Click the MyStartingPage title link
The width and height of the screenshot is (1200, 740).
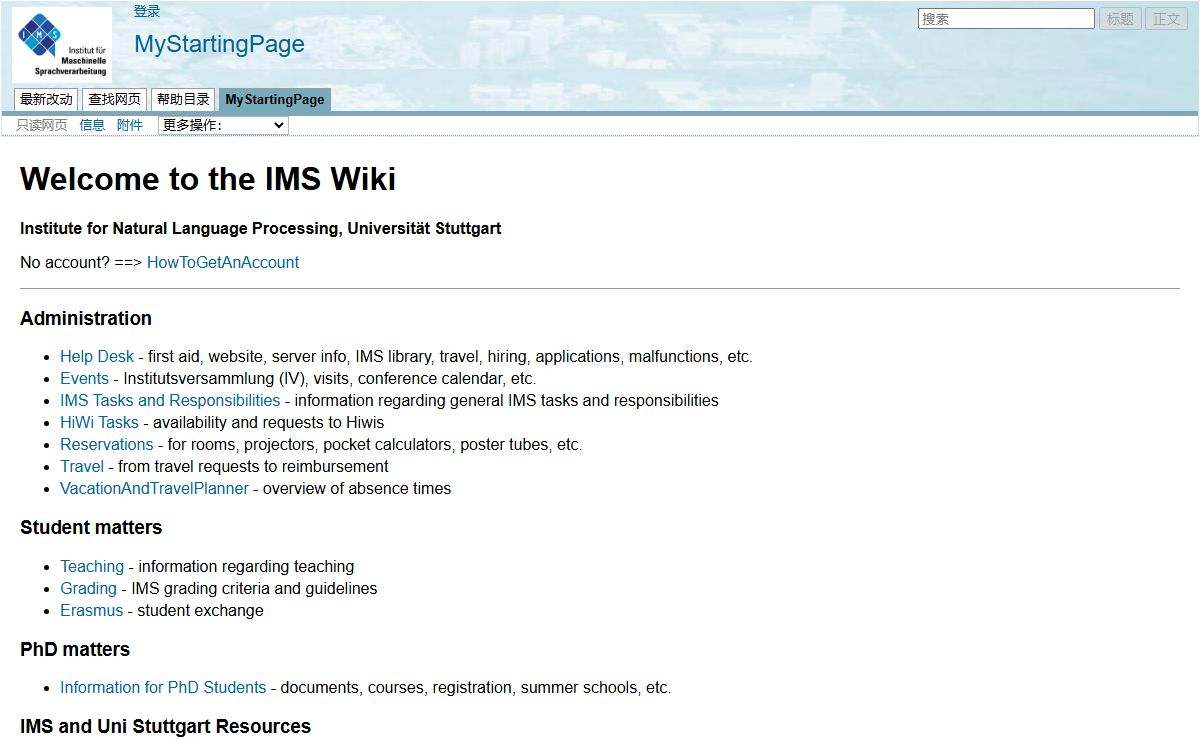click(219, 44)
